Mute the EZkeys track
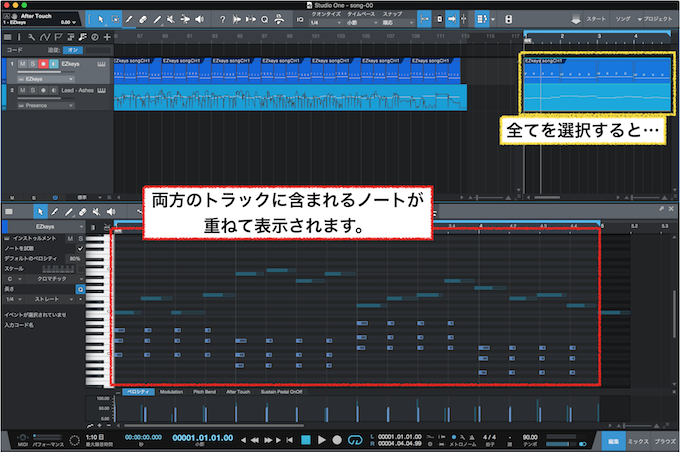Viewport: 680px width, 452px height. 23,64
